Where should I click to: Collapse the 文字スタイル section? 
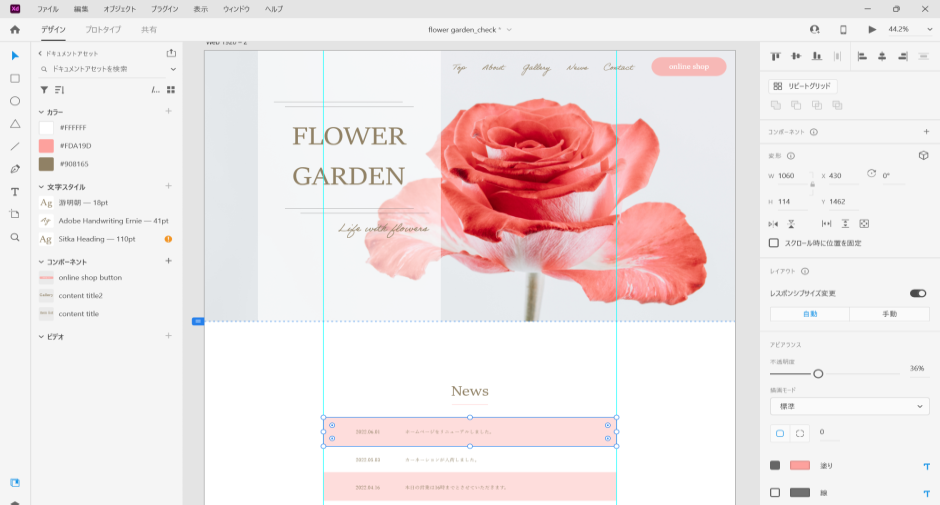coord(42,187)
